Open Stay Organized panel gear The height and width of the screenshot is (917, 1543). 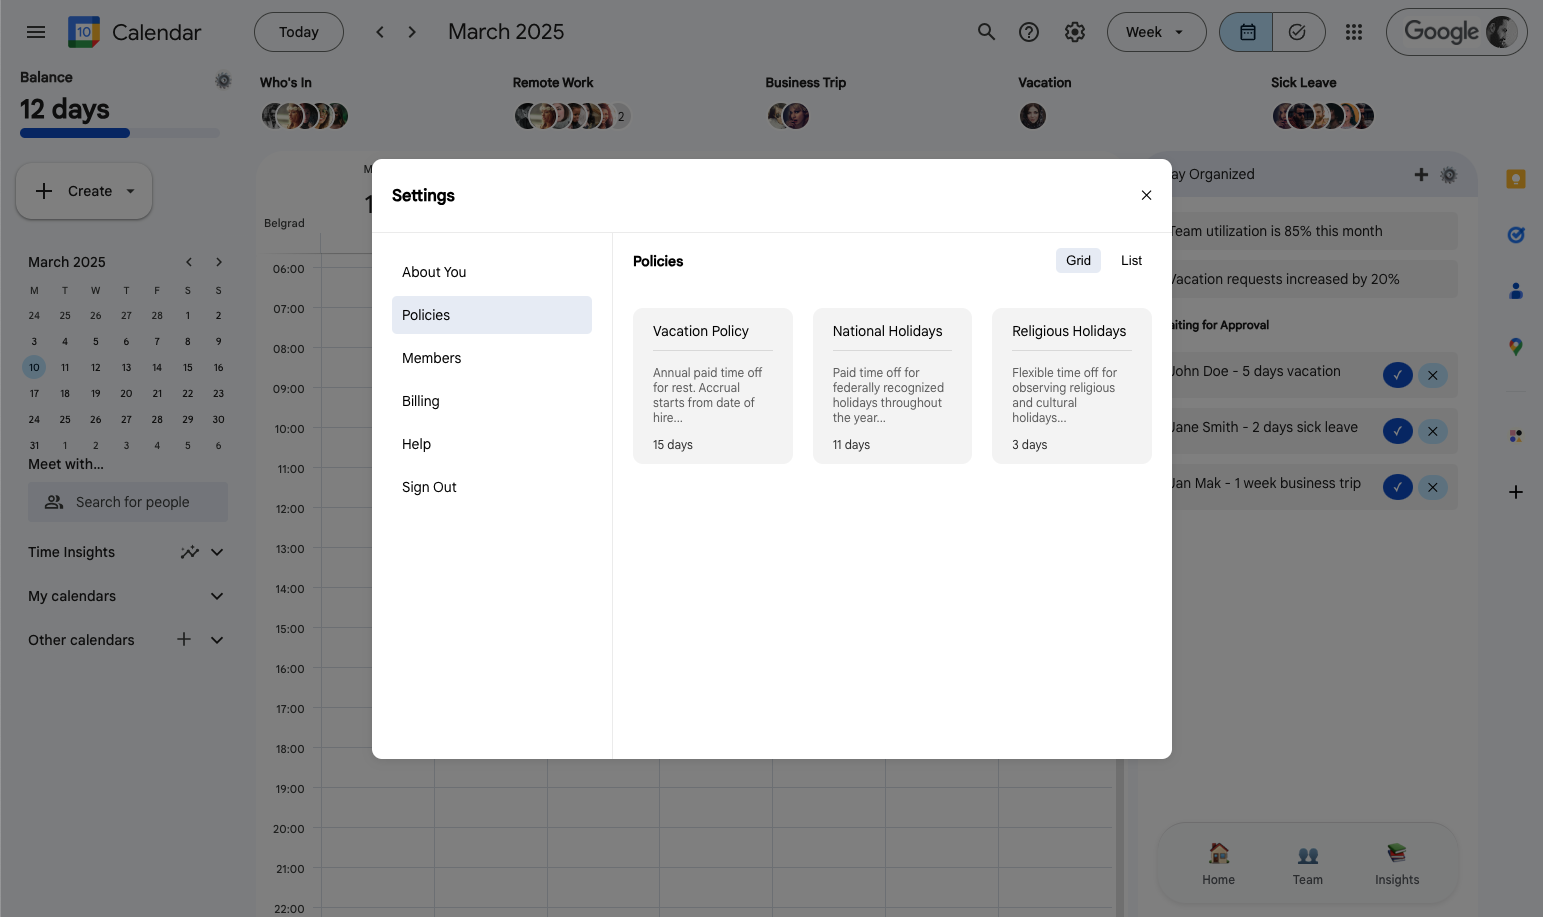click(1449, 175)
